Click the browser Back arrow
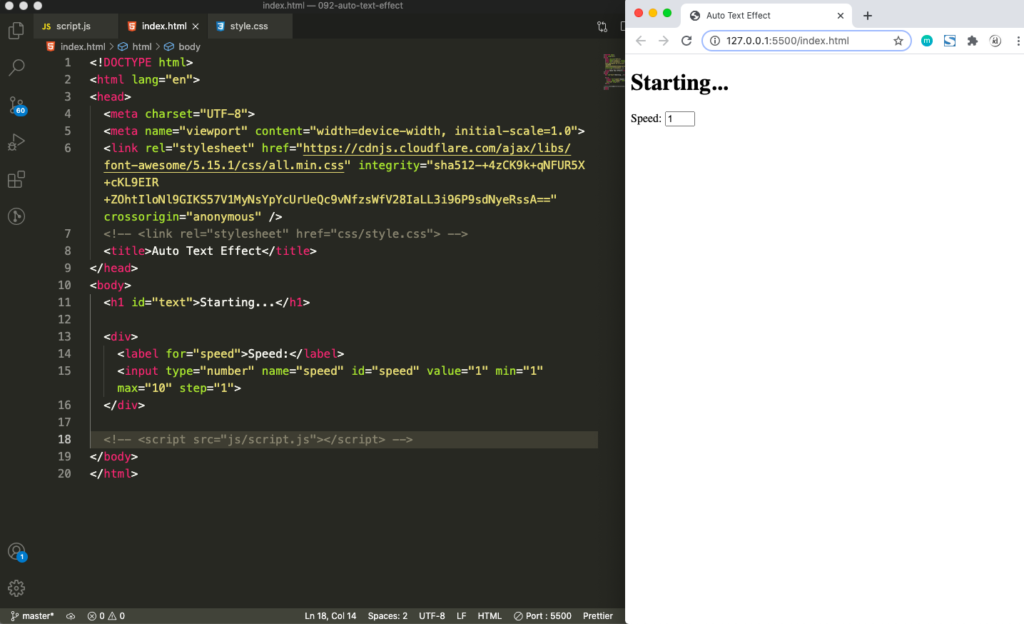The width and height of the screenshot is (1024, 624). click(x=641, y=40)
